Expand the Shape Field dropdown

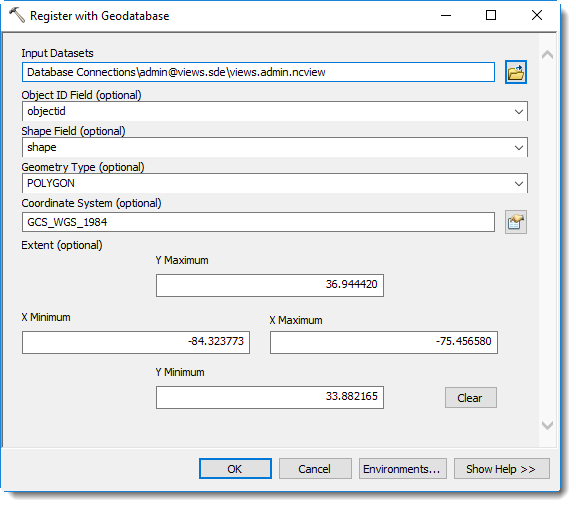pyautogui.click(x=518, y=147)
